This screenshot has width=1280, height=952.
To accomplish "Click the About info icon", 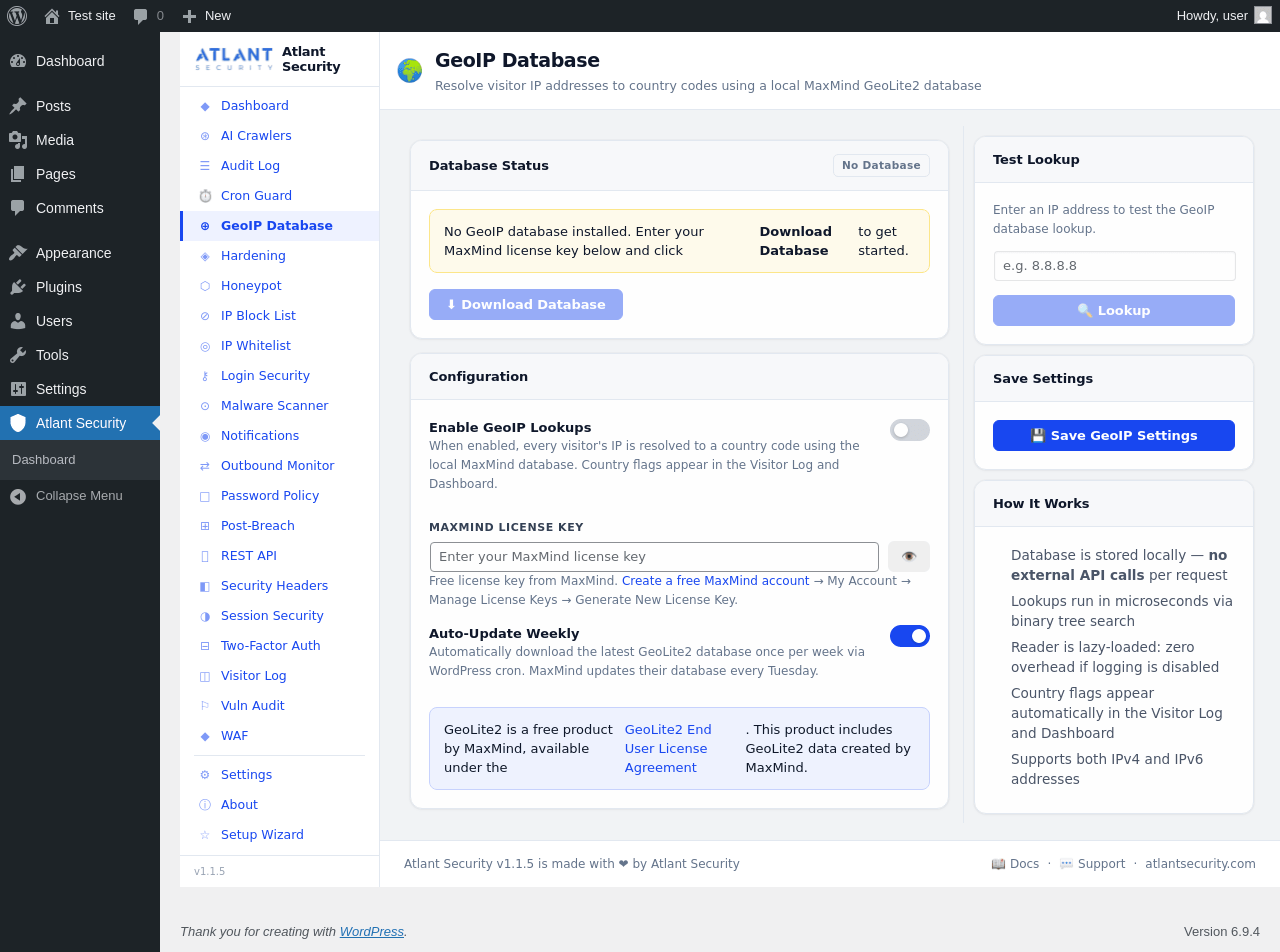I will (x=205, y=805).
